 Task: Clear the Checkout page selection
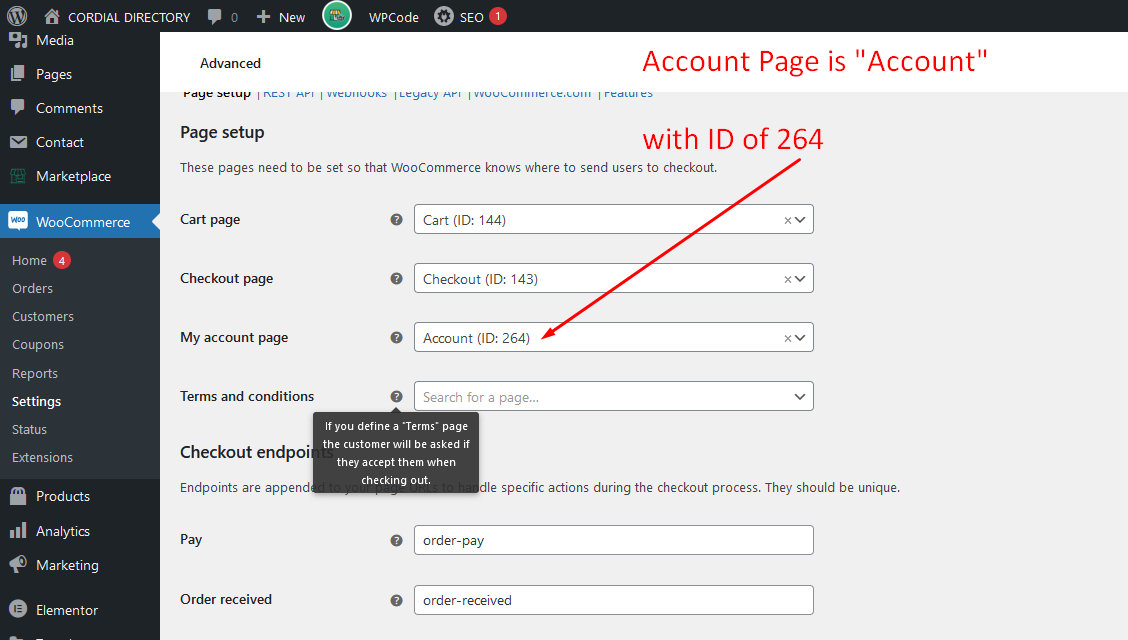point(788,279)
